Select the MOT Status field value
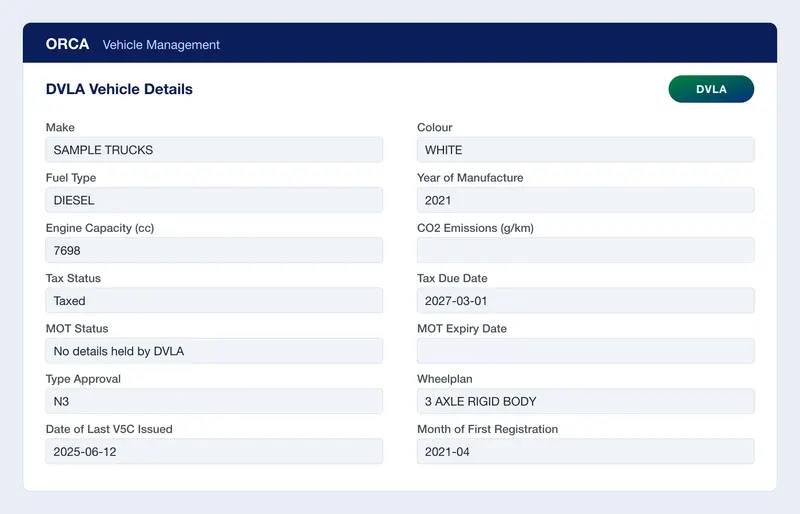The image size is (800, 514). coord(214,351)
